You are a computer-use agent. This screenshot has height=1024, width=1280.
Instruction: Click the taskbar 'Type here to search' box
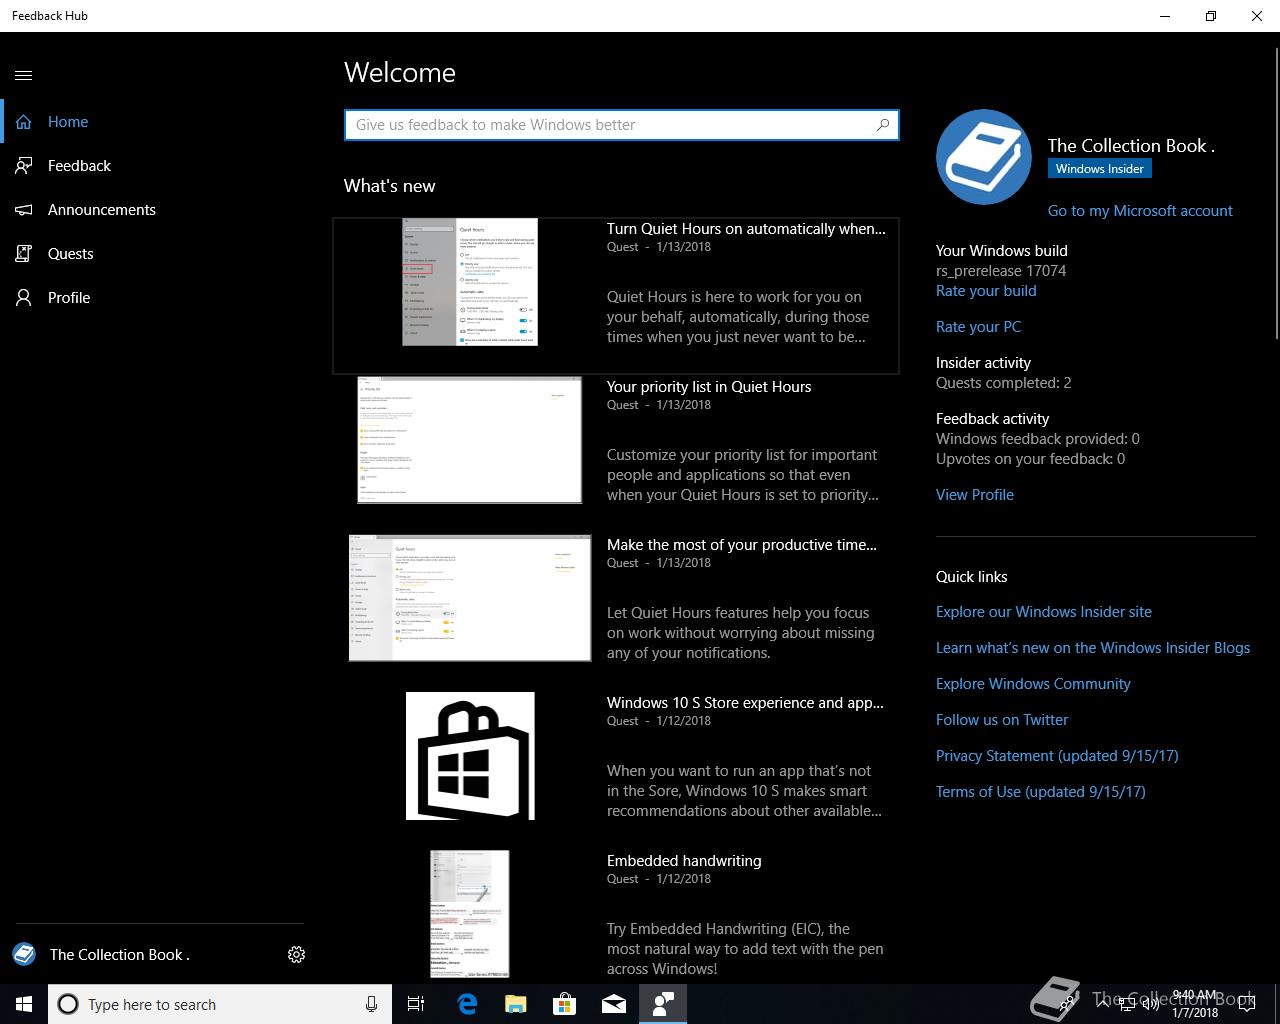click(x=220, y=1004)
